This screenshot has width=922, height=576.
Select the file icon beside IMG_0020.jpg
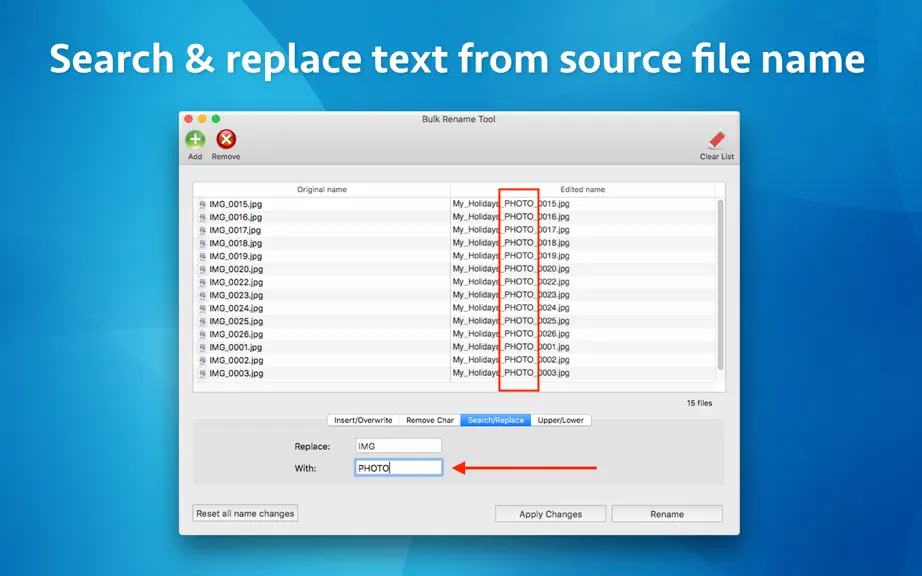(202, 269)
